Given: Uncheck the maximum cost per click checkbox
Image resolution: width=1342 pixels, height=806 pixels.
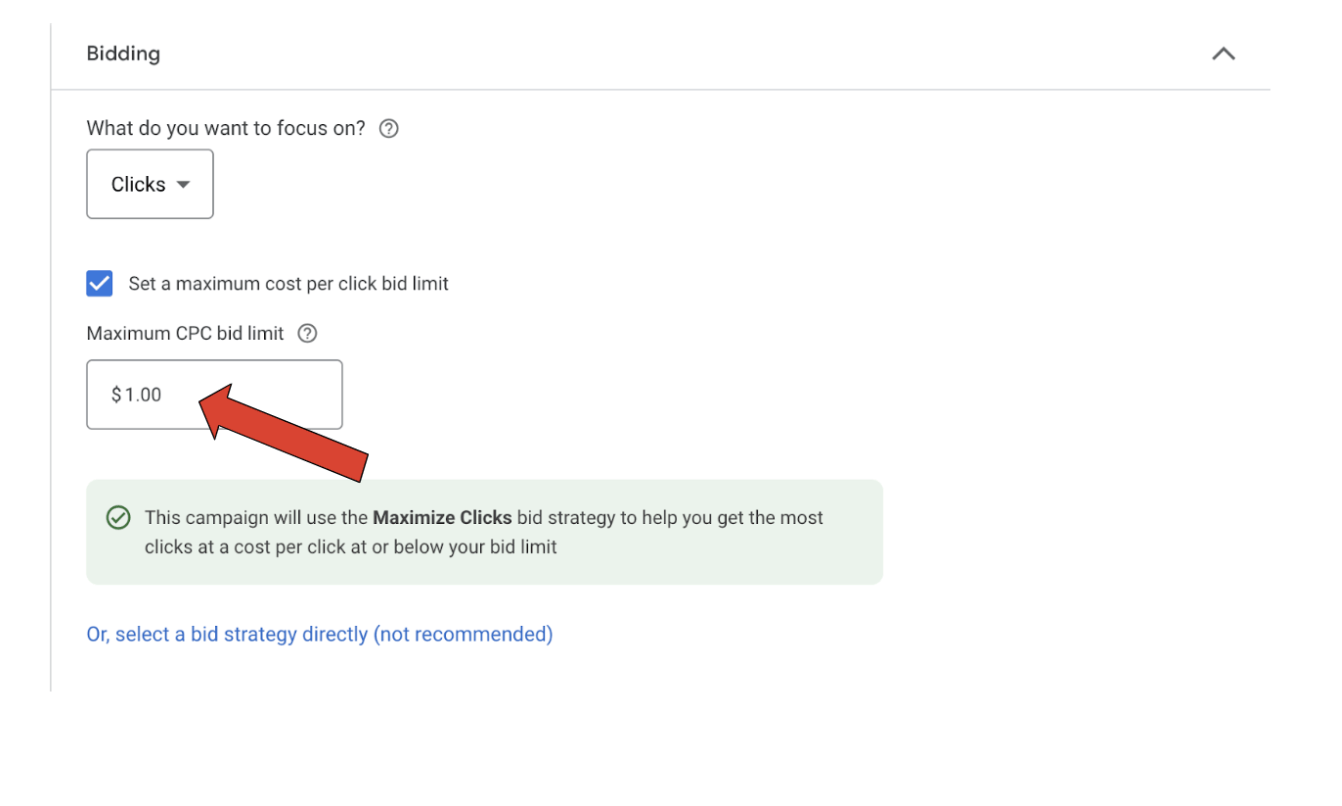Looking at the screenshot, I should [x=100, y=284].
